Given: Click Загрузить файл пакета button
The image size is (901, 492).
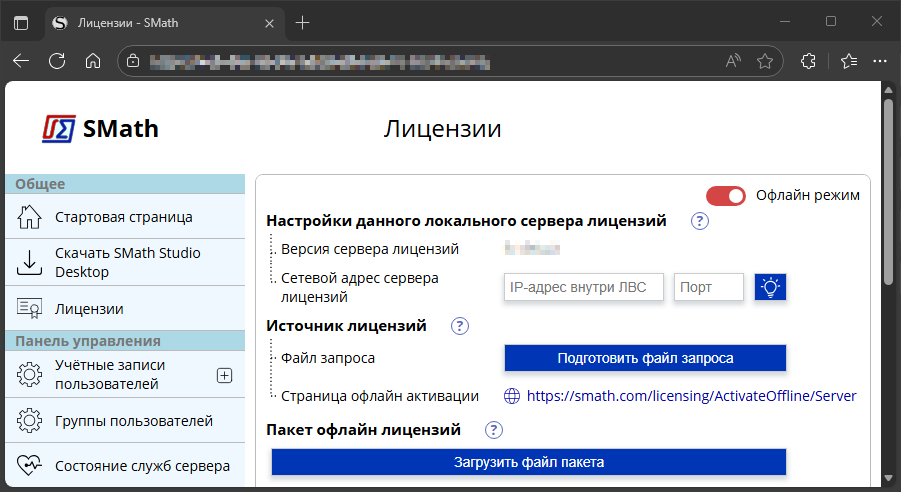Looking at the screenshot, I should (529, 462).
